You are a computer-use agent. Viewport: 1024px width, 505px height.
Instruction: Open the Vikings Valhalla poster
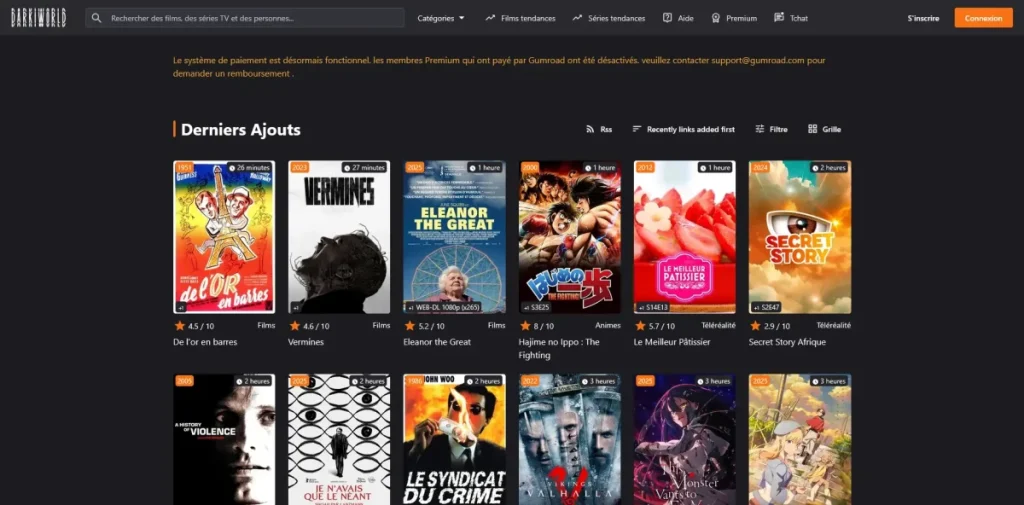pos(569,439)
